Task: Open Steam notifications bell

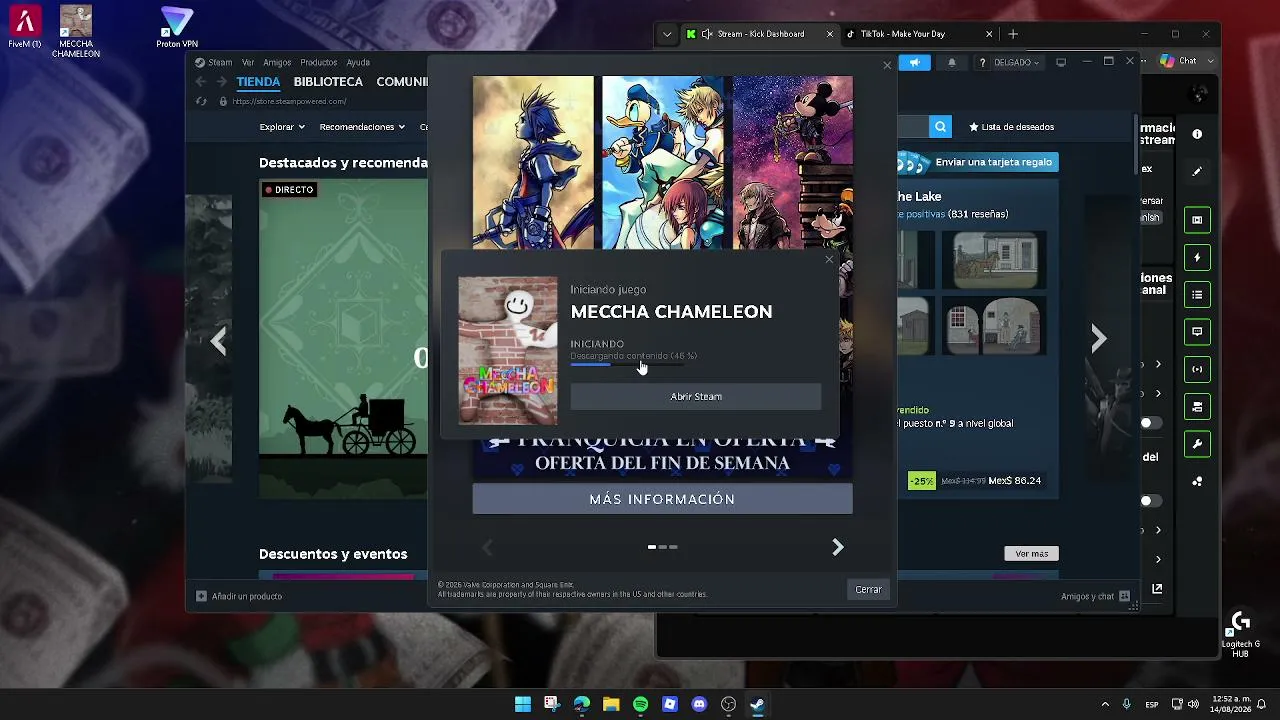Action: 951,62
